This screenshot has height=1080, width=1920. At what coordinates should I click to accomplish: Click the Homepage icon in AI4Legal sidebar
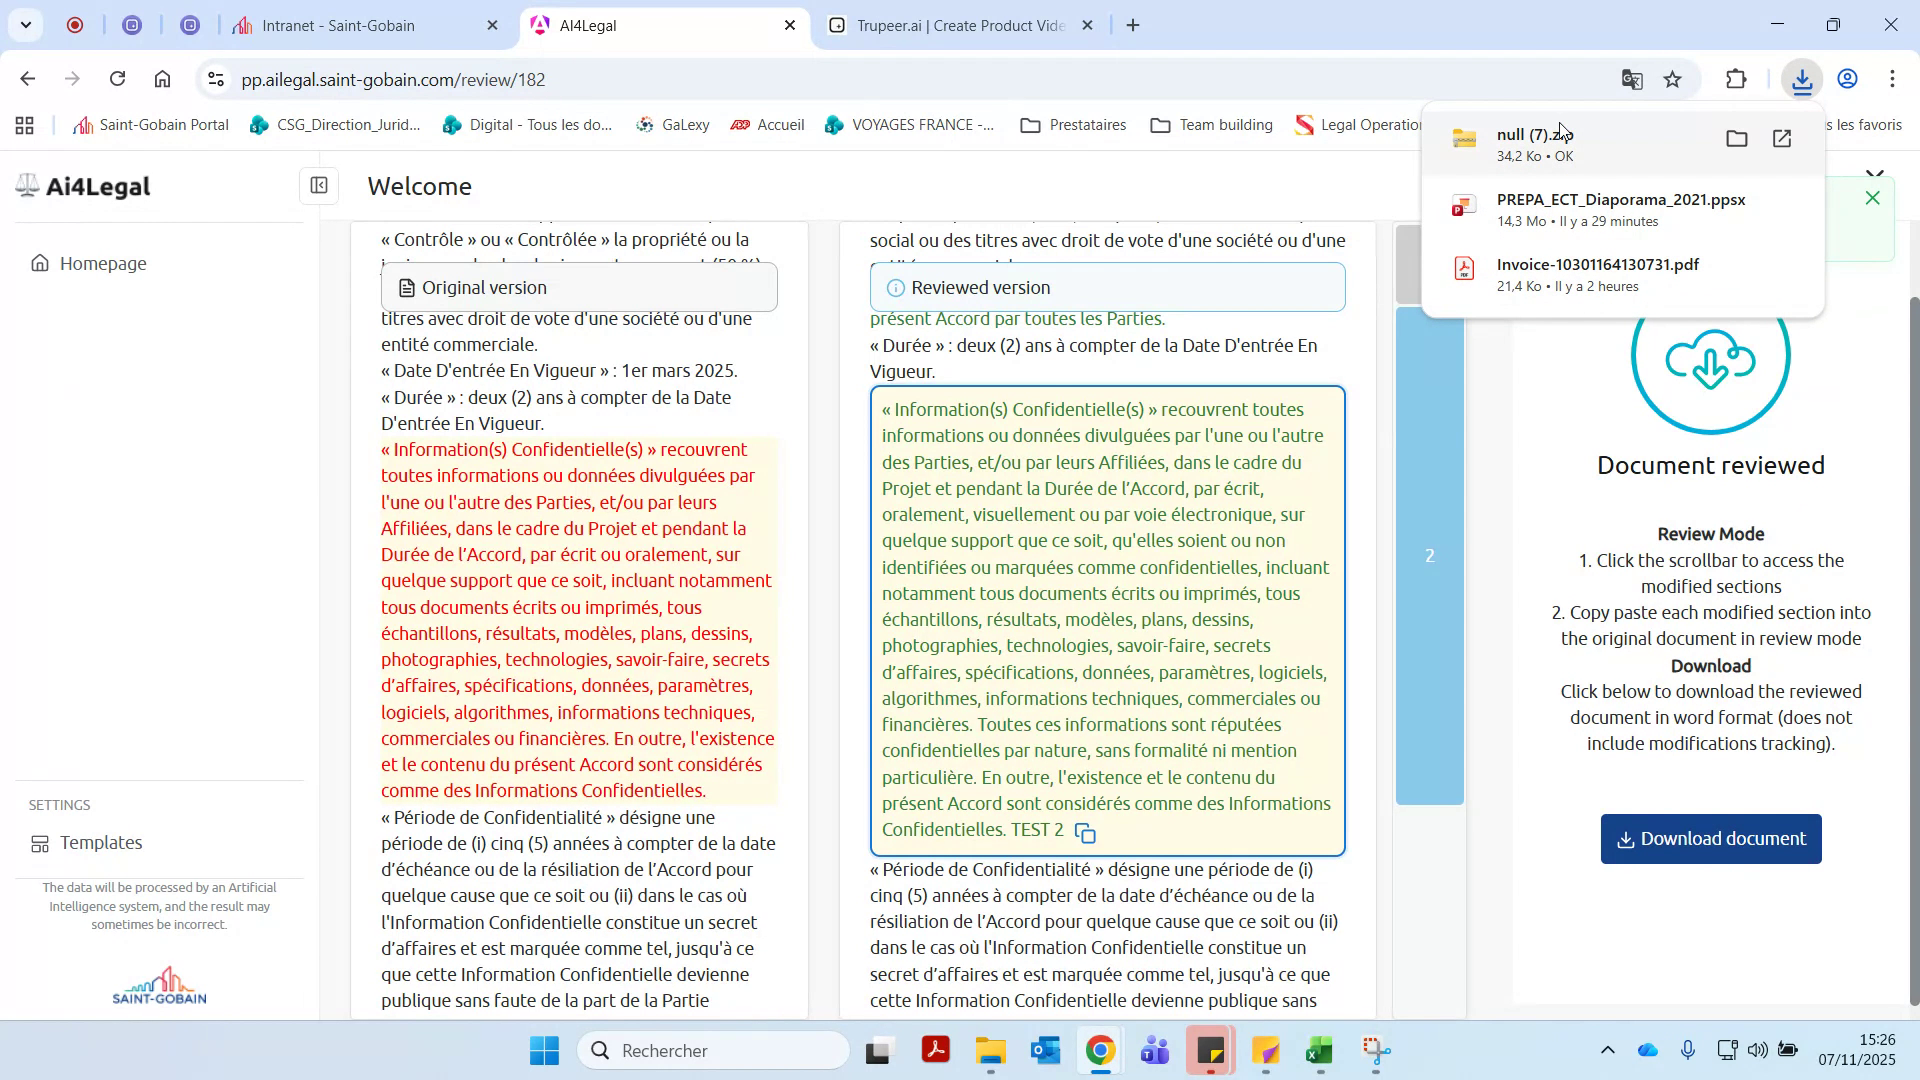click(38, 263)
